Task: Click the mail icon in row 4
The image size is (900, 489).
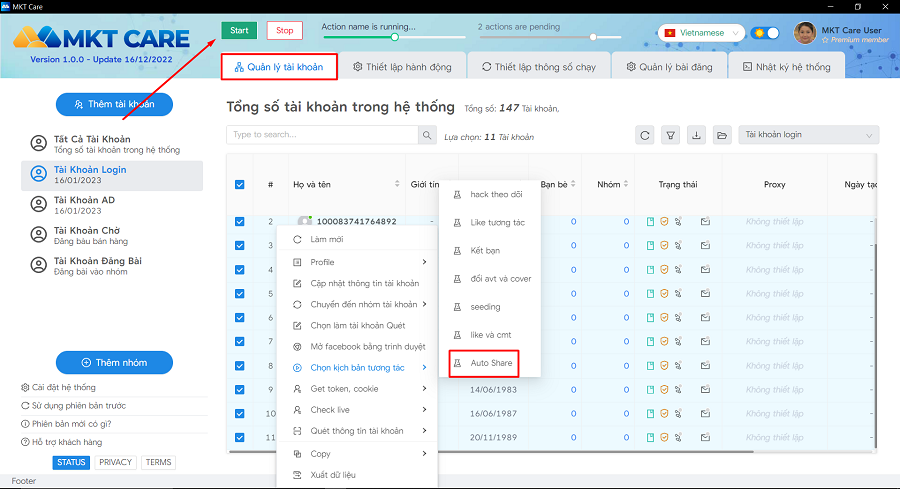Action: point(705,269)
